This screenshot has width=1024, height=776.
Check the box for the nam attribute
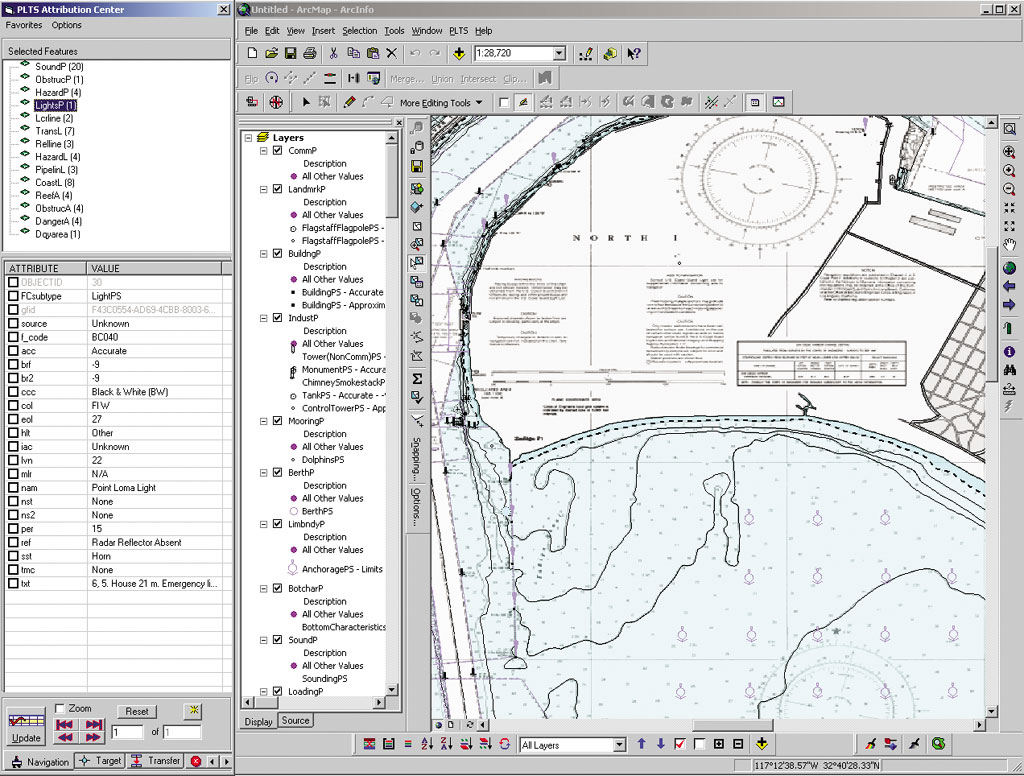[x=13, y=488]
